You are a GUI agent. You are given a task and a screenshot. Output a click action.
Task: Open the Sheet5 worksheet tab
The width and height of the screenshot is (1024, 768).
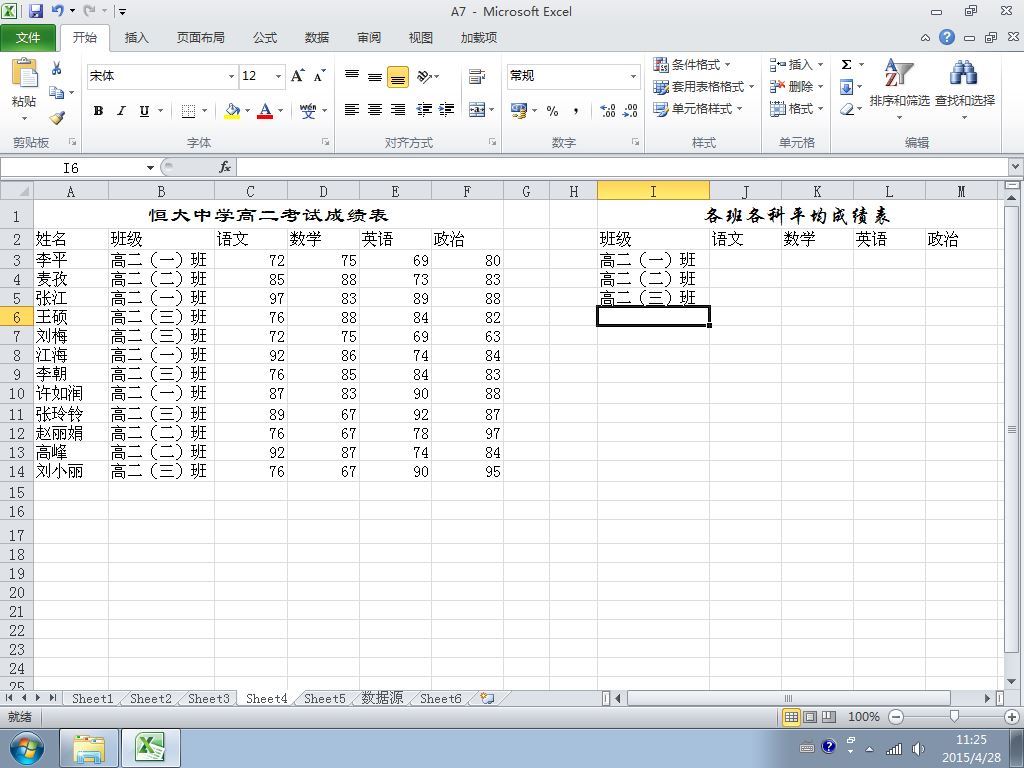coord(325,699)
